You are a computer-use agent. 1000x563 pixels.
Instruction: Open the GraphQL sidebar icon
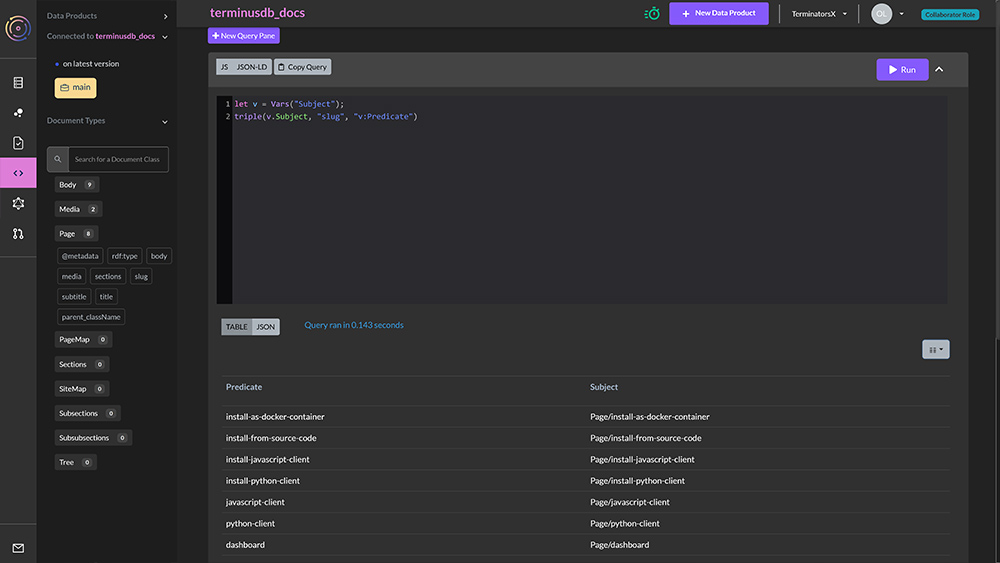click(18, 203)
